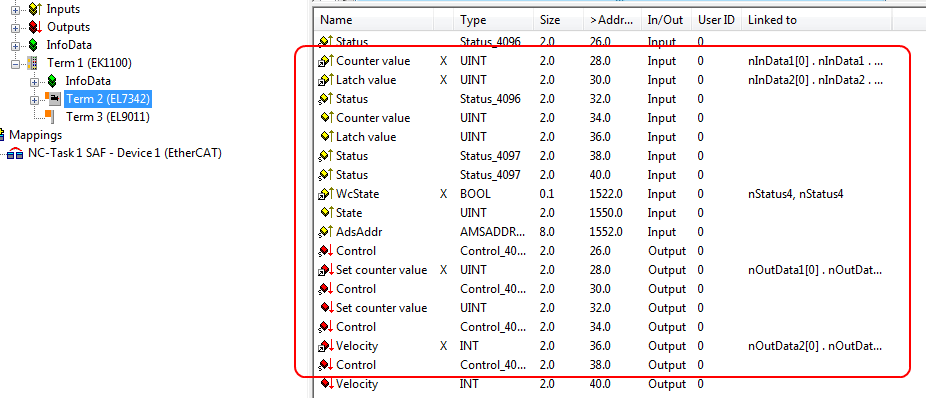Image resolution: width=926 pixels, height=398 pixels.
Task: Click the size cell 0.1
Action: coord(547,194)
